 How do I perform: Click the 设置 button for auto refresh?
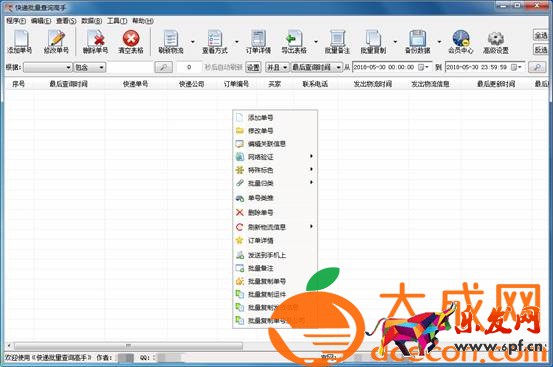point(253,67)
